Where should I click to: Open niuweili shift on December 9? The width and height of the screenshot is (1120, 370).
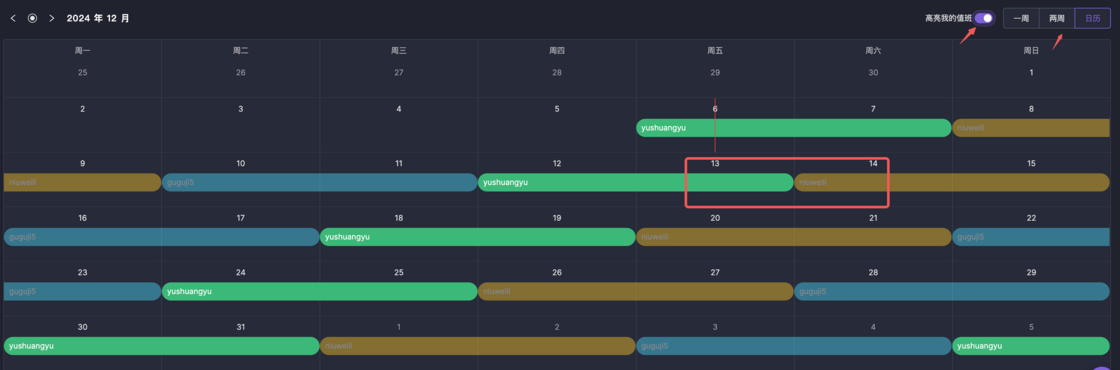click(x=82, y=182)
